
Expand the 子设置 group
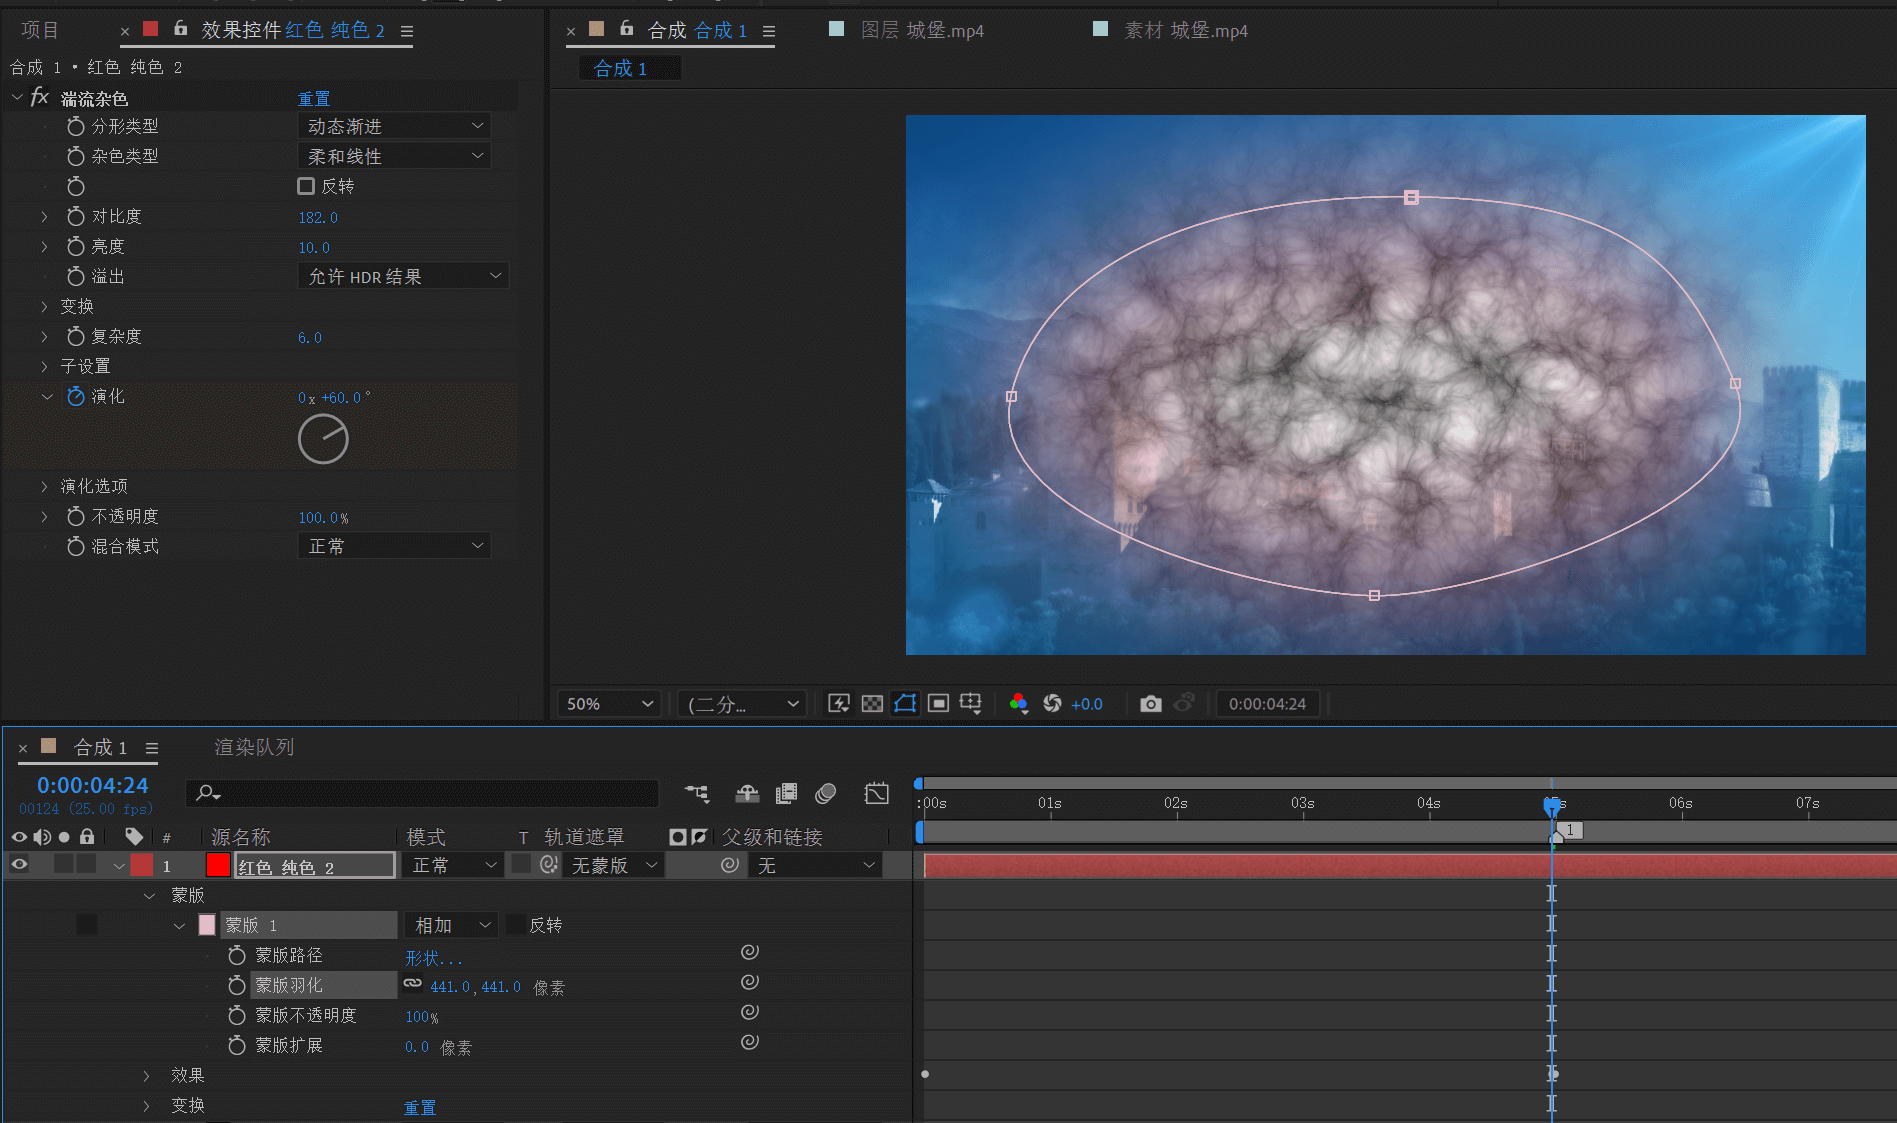(44, 366)
